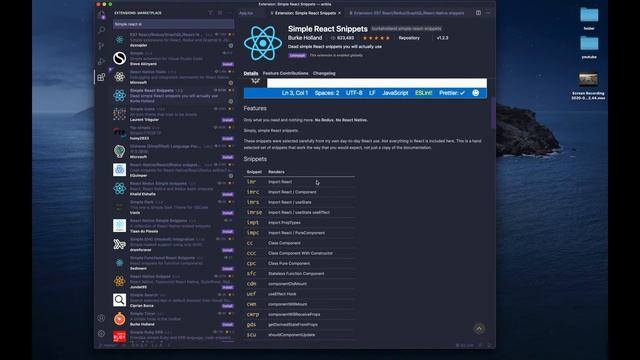Install the Simple Search extension by Ciprian Bortos
640x360 pixels.
(x=228, y=306)
